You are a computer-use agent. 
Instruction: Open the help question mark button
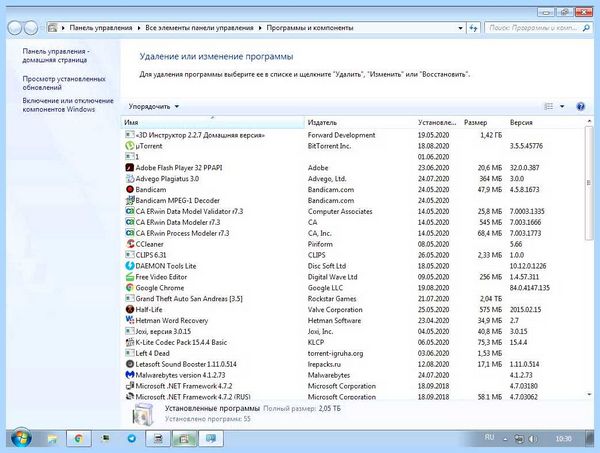click(x=580, y=106)
